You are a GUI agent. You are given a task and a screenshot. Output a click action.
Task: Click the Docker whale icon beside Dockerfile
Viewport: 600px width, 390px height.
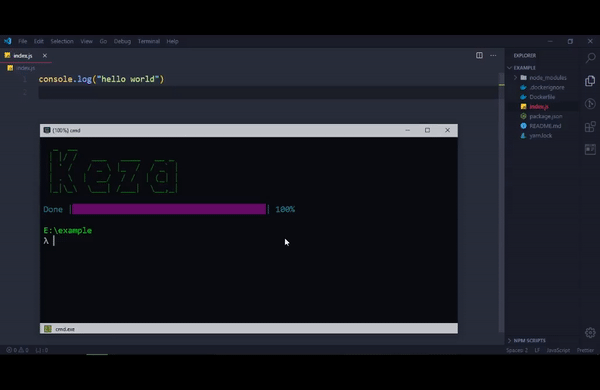[x=523, y=97]
